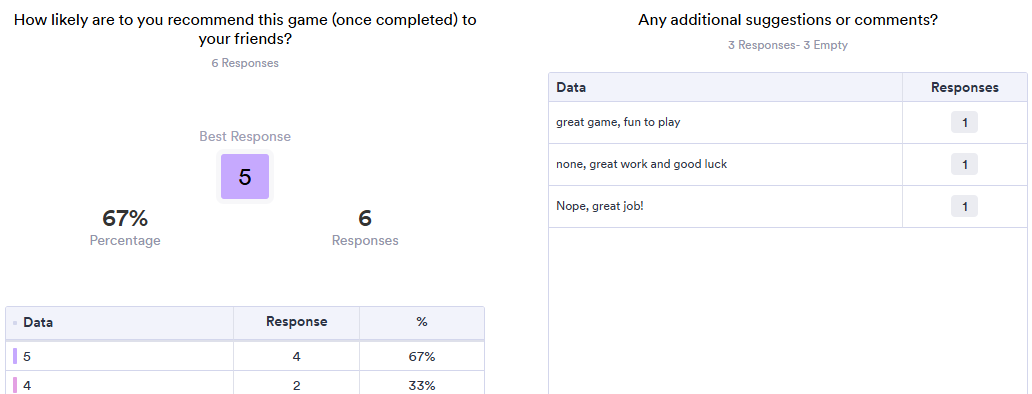Screen dimensions: 1032x394
Task: Select the 33% cell in rating 4 row
Action: 422,385
